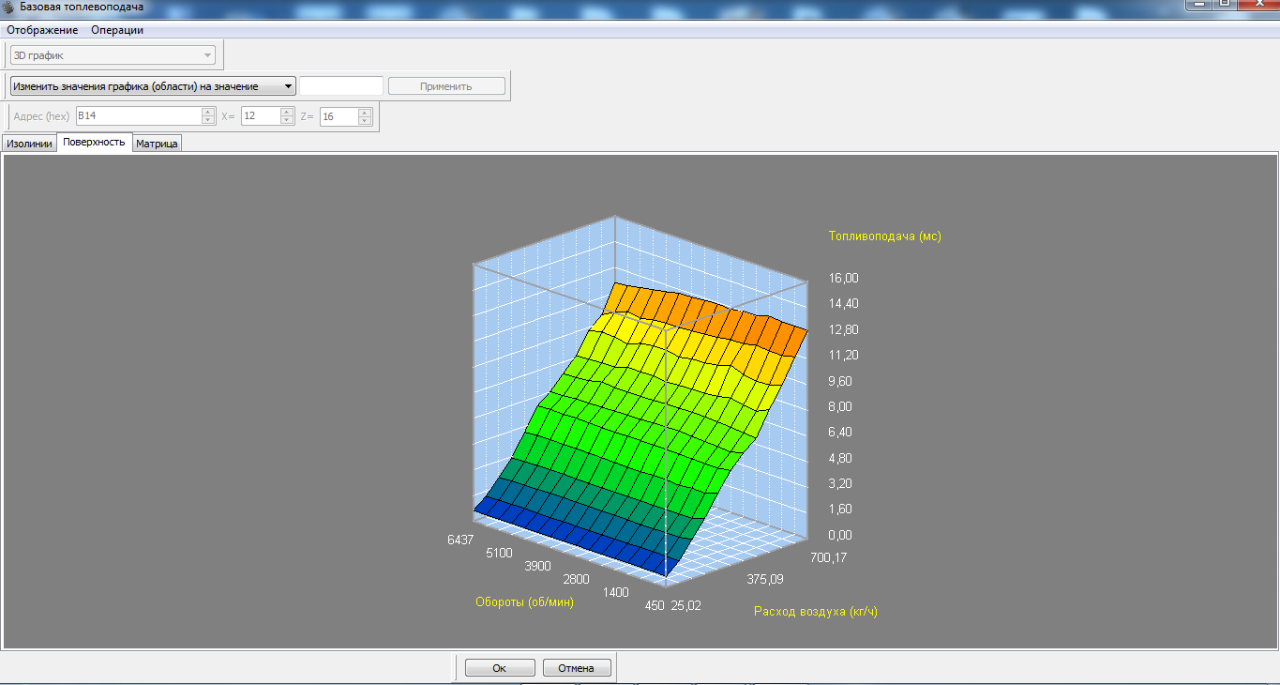Open the Операции menu
This screenshot has width=1280, height=685.
[117, 30]
